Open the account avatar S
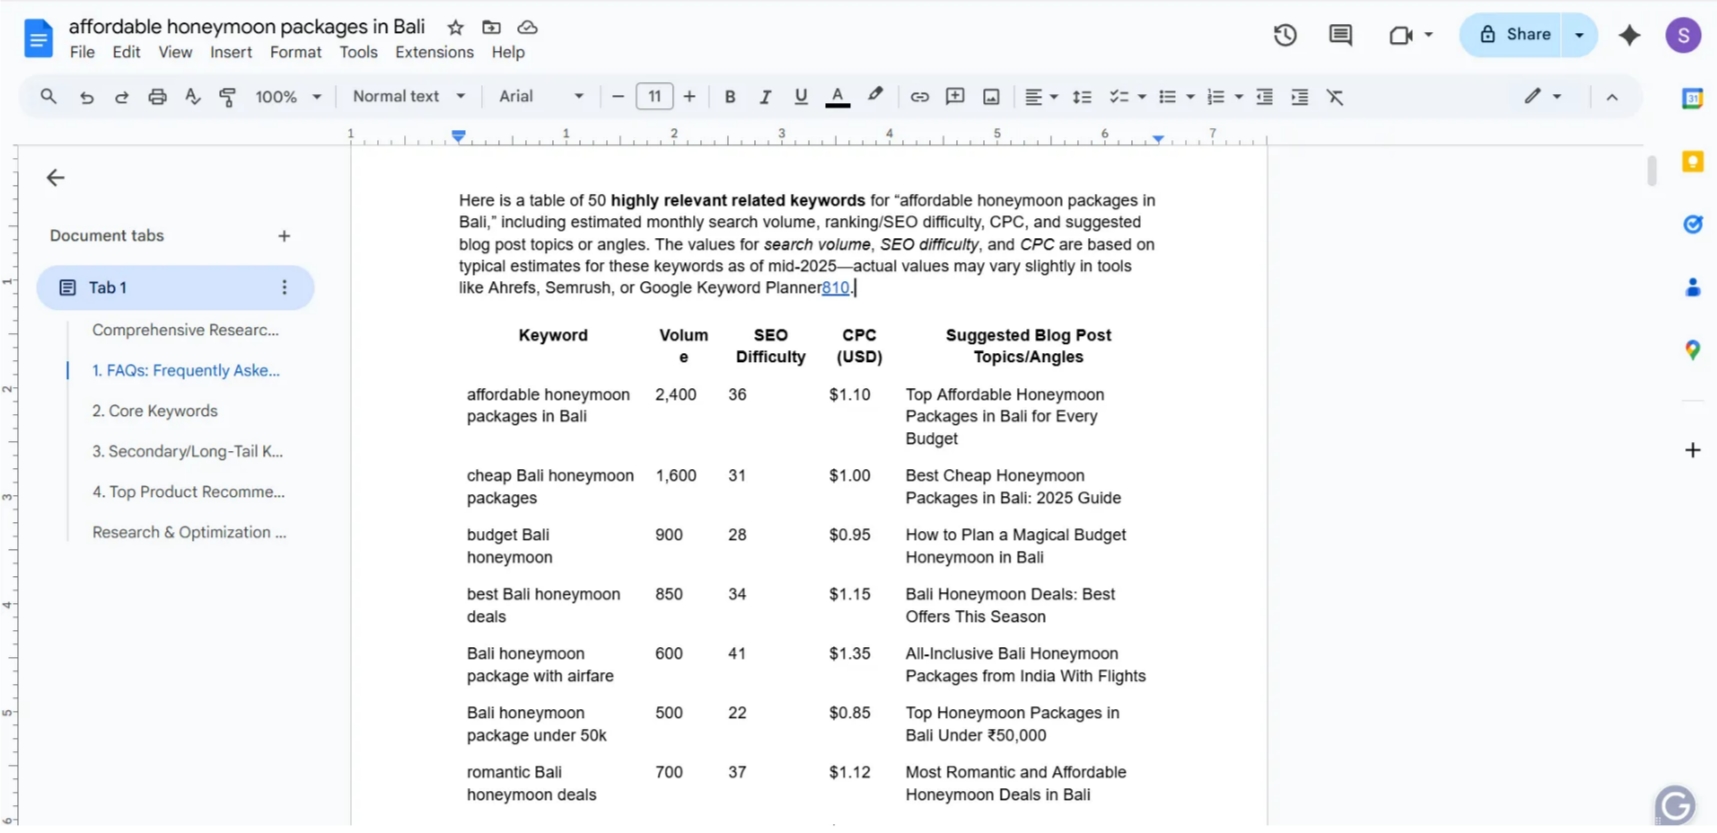This screenshot has width=1717, height=833. (x=1683, y=35)
